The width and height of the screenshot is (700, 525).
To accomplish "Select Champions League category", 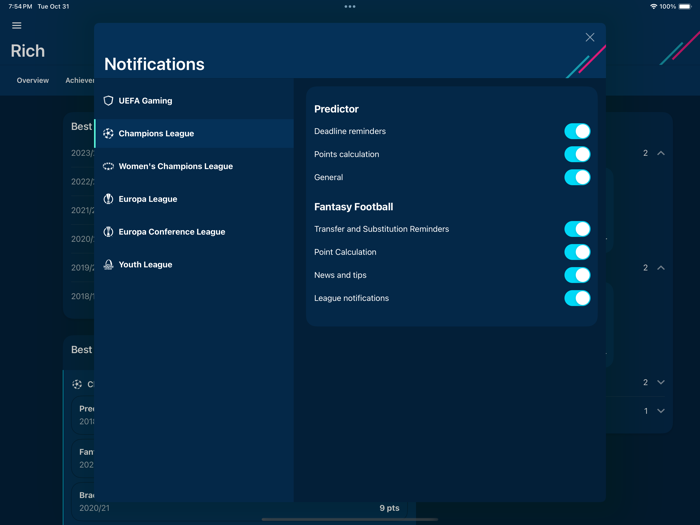I will click(x=194, y=133).
